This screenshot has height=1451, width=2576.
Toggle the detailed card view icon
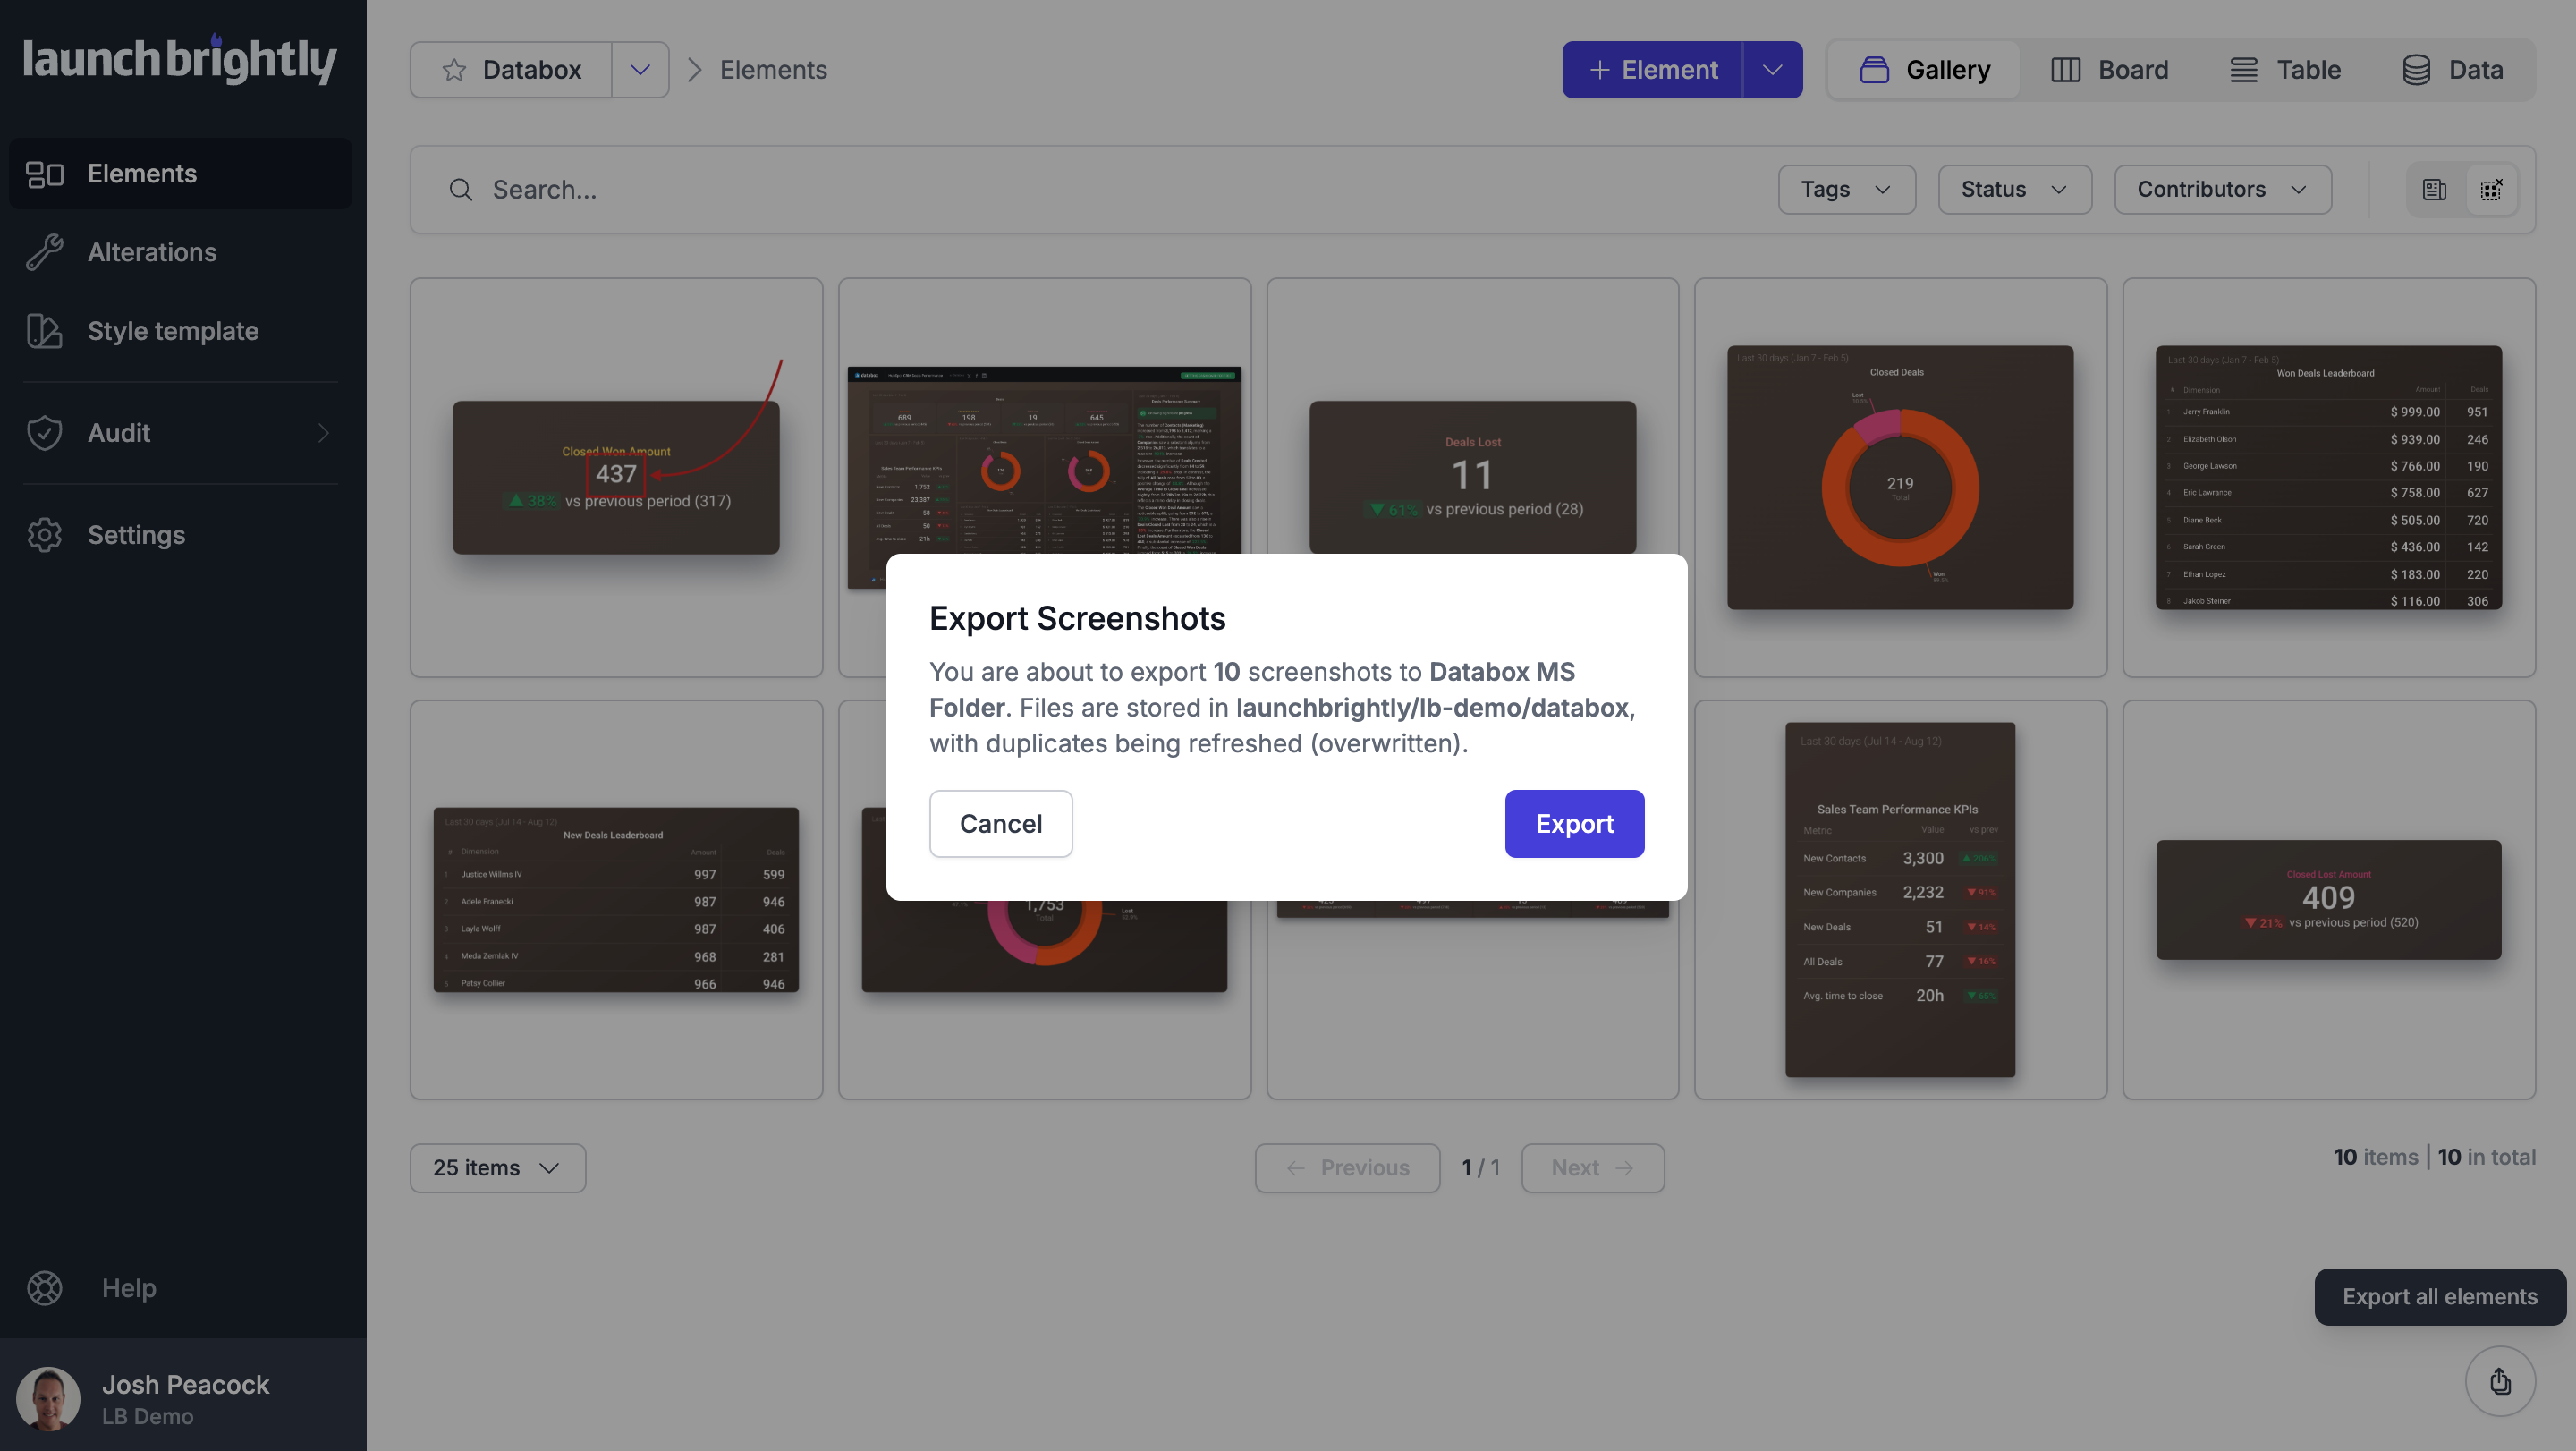2434,190
